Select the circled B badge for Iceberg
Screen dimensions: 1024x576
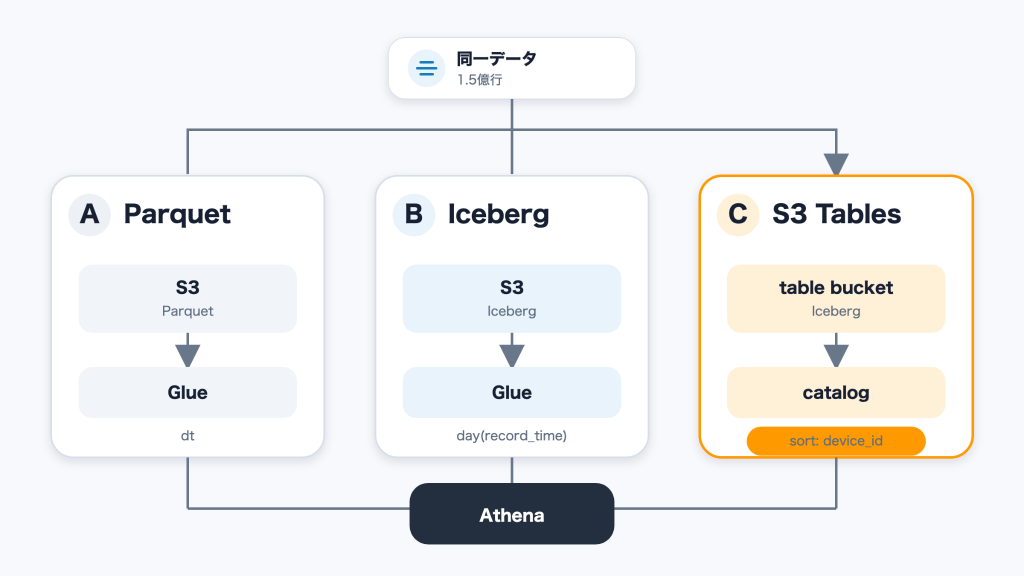click(413, 214)
